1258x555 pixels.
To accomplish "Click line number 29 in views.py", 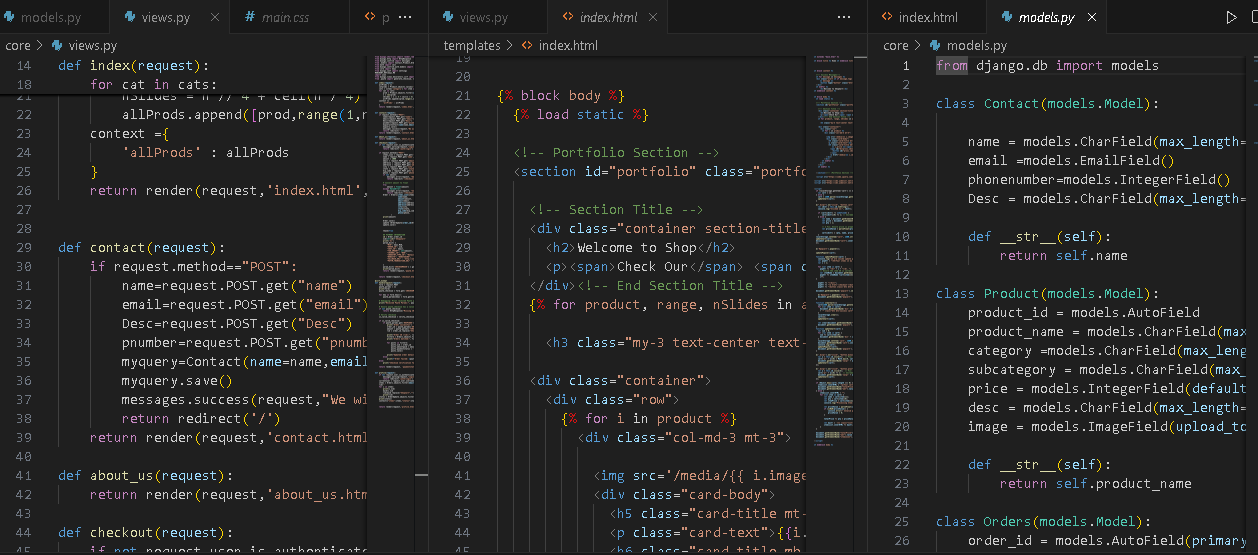I will coord(24,247).
